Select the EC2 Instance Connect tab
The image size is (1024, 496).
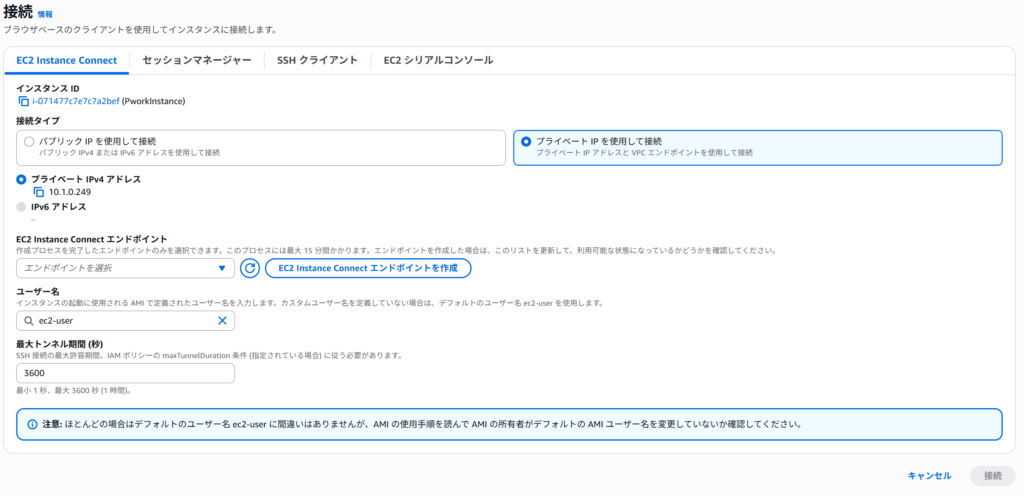67,60
